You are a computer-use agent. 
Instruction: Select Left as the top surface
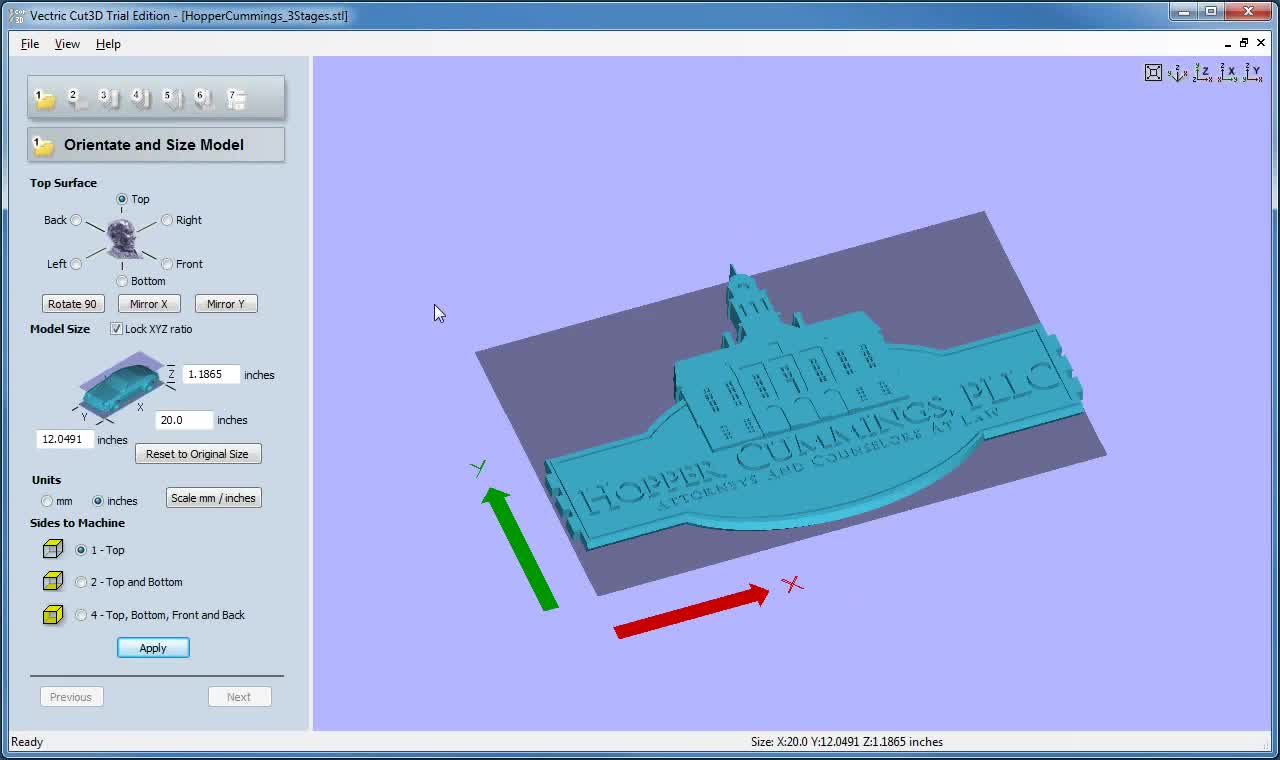click(76, 264)
